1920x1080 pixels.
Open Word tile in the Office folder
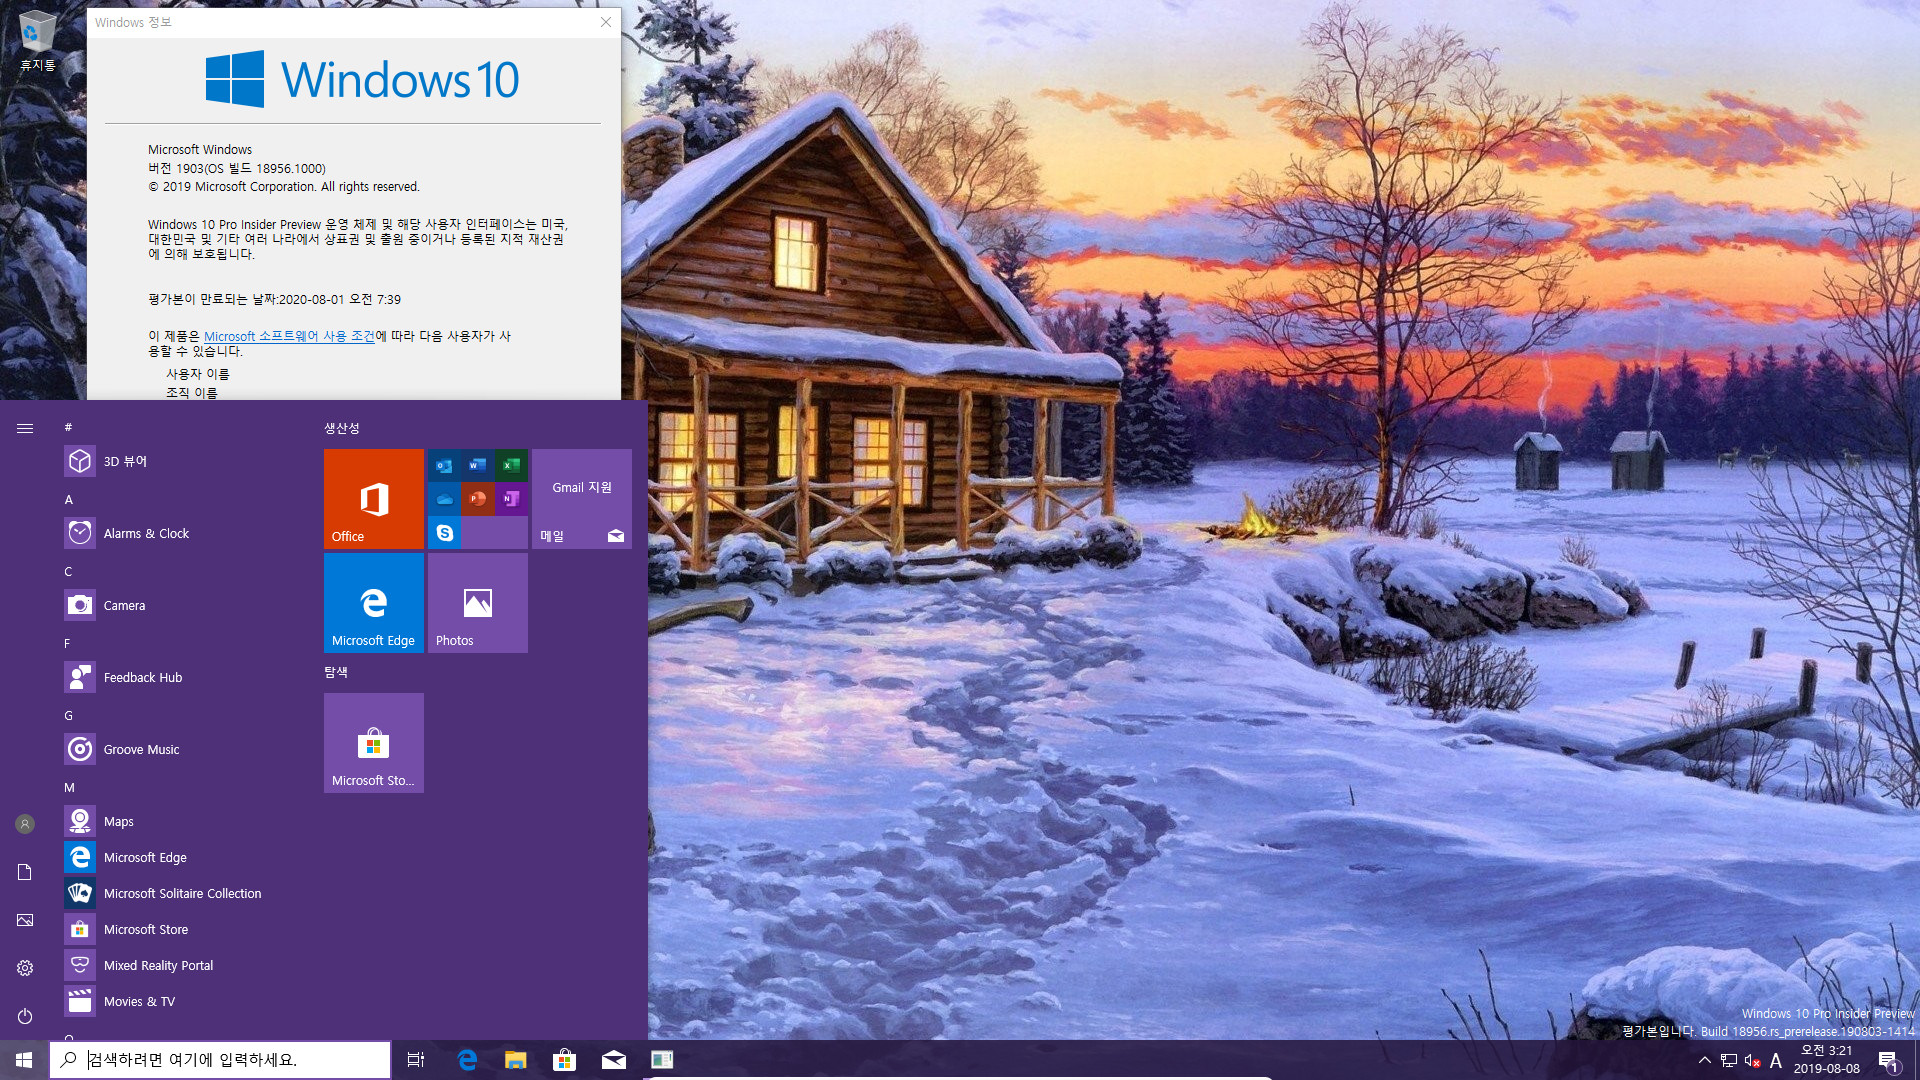tap(478, 465)
